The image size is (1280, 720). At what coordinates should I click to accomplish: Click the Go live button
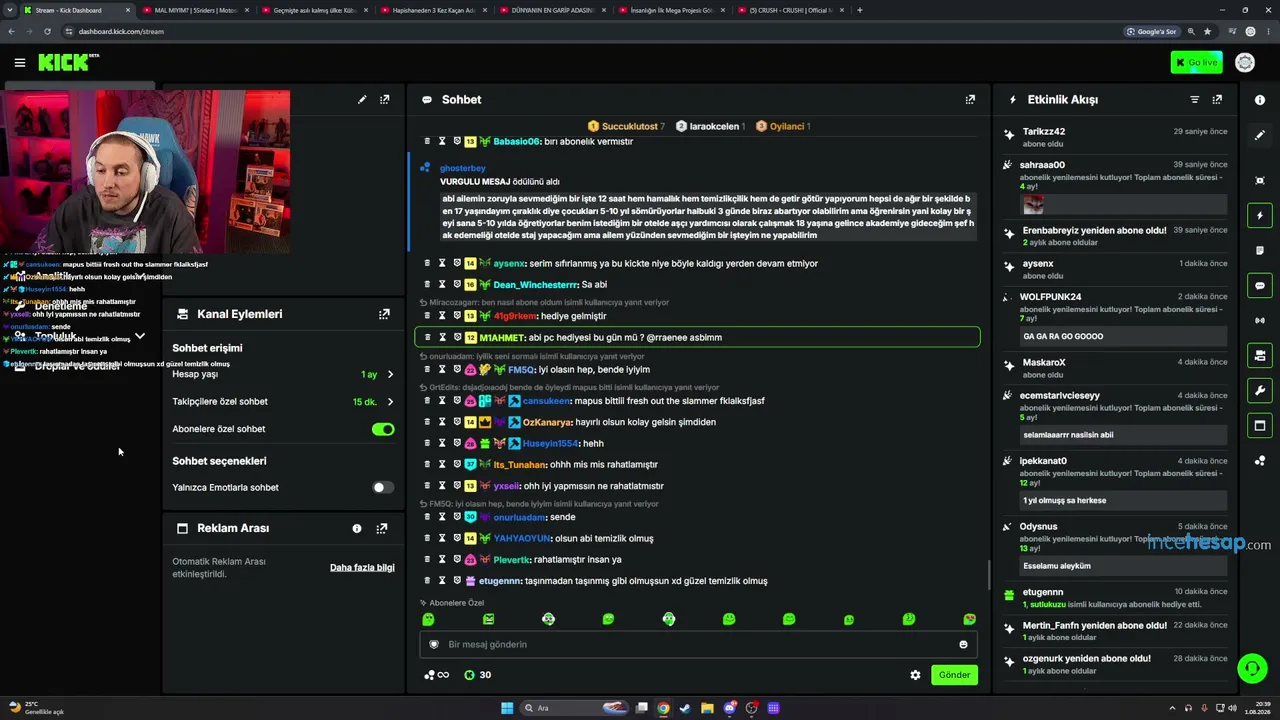[x=1196, y=63]
